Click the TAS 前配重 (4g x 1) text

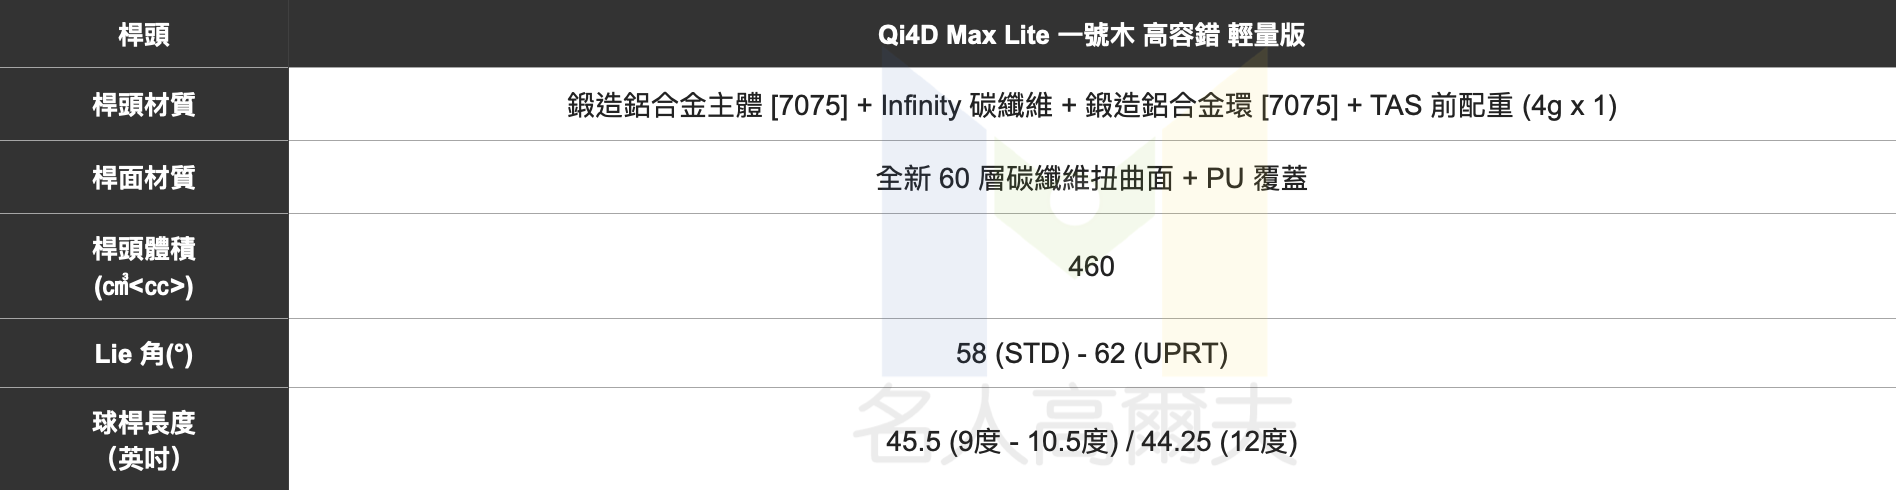(x=1493, y=105)
